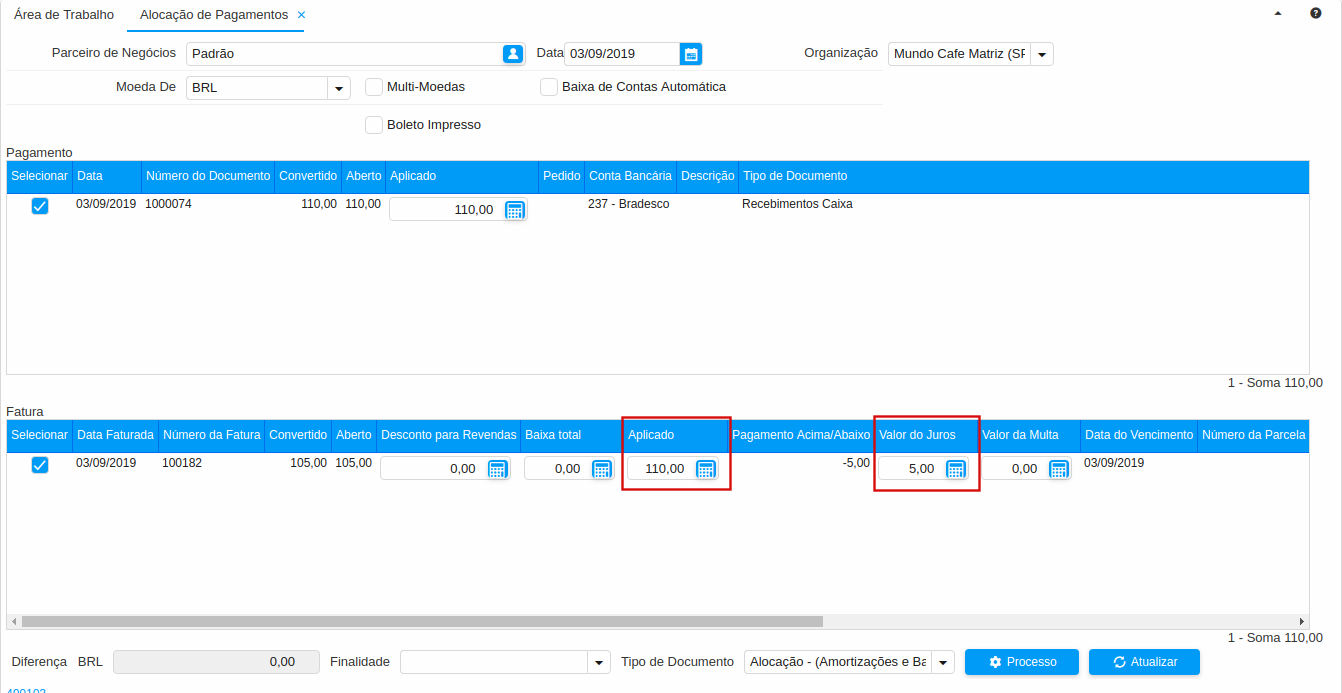Click the help question mark icon
Viewport: 1342px width, 693px height.
click(1316, 14)
